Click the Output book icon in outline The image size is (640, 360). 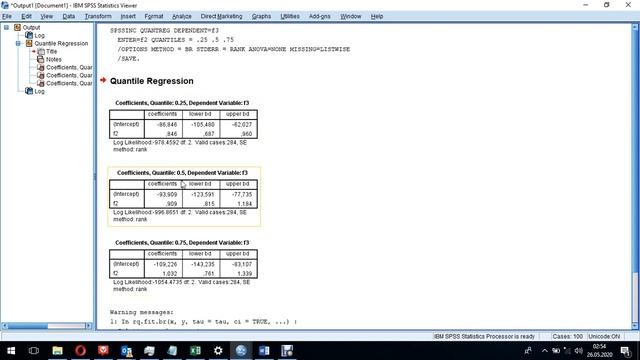(x=18, y=27)
